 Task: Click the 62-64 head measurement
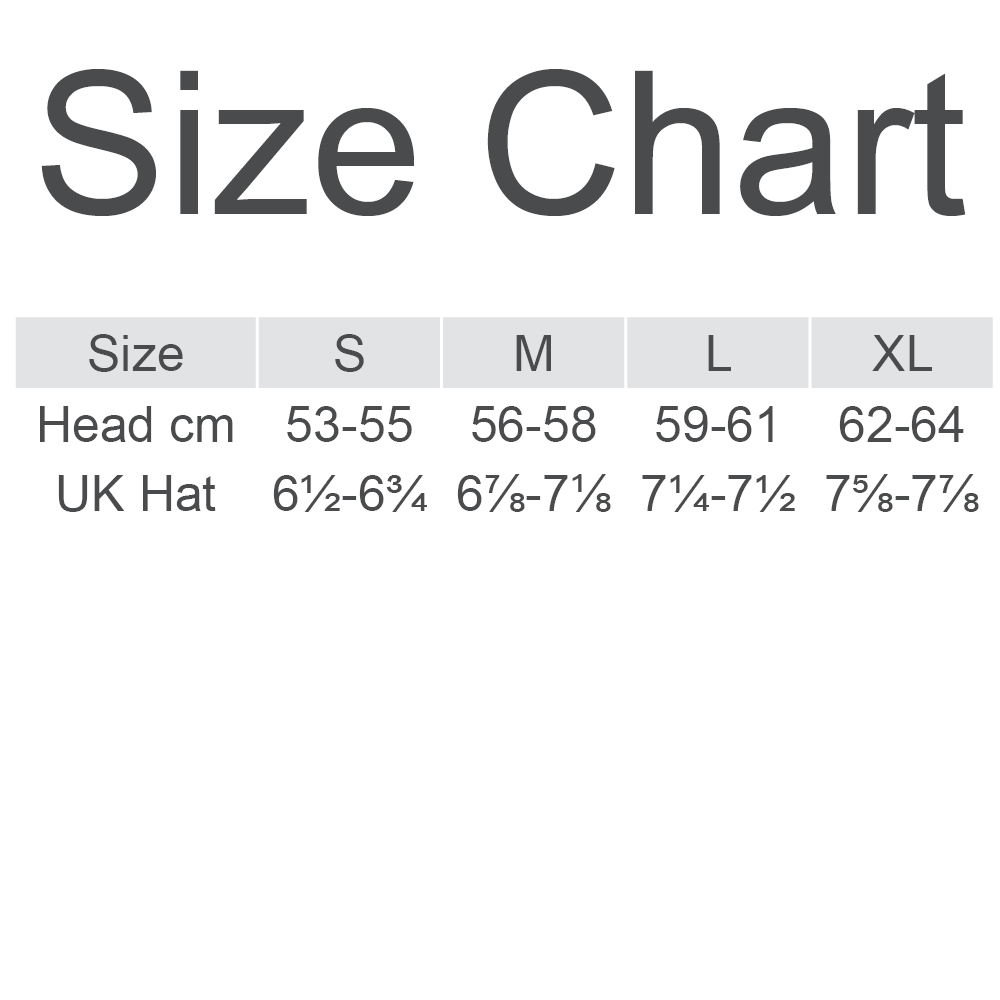click(901, 426)
